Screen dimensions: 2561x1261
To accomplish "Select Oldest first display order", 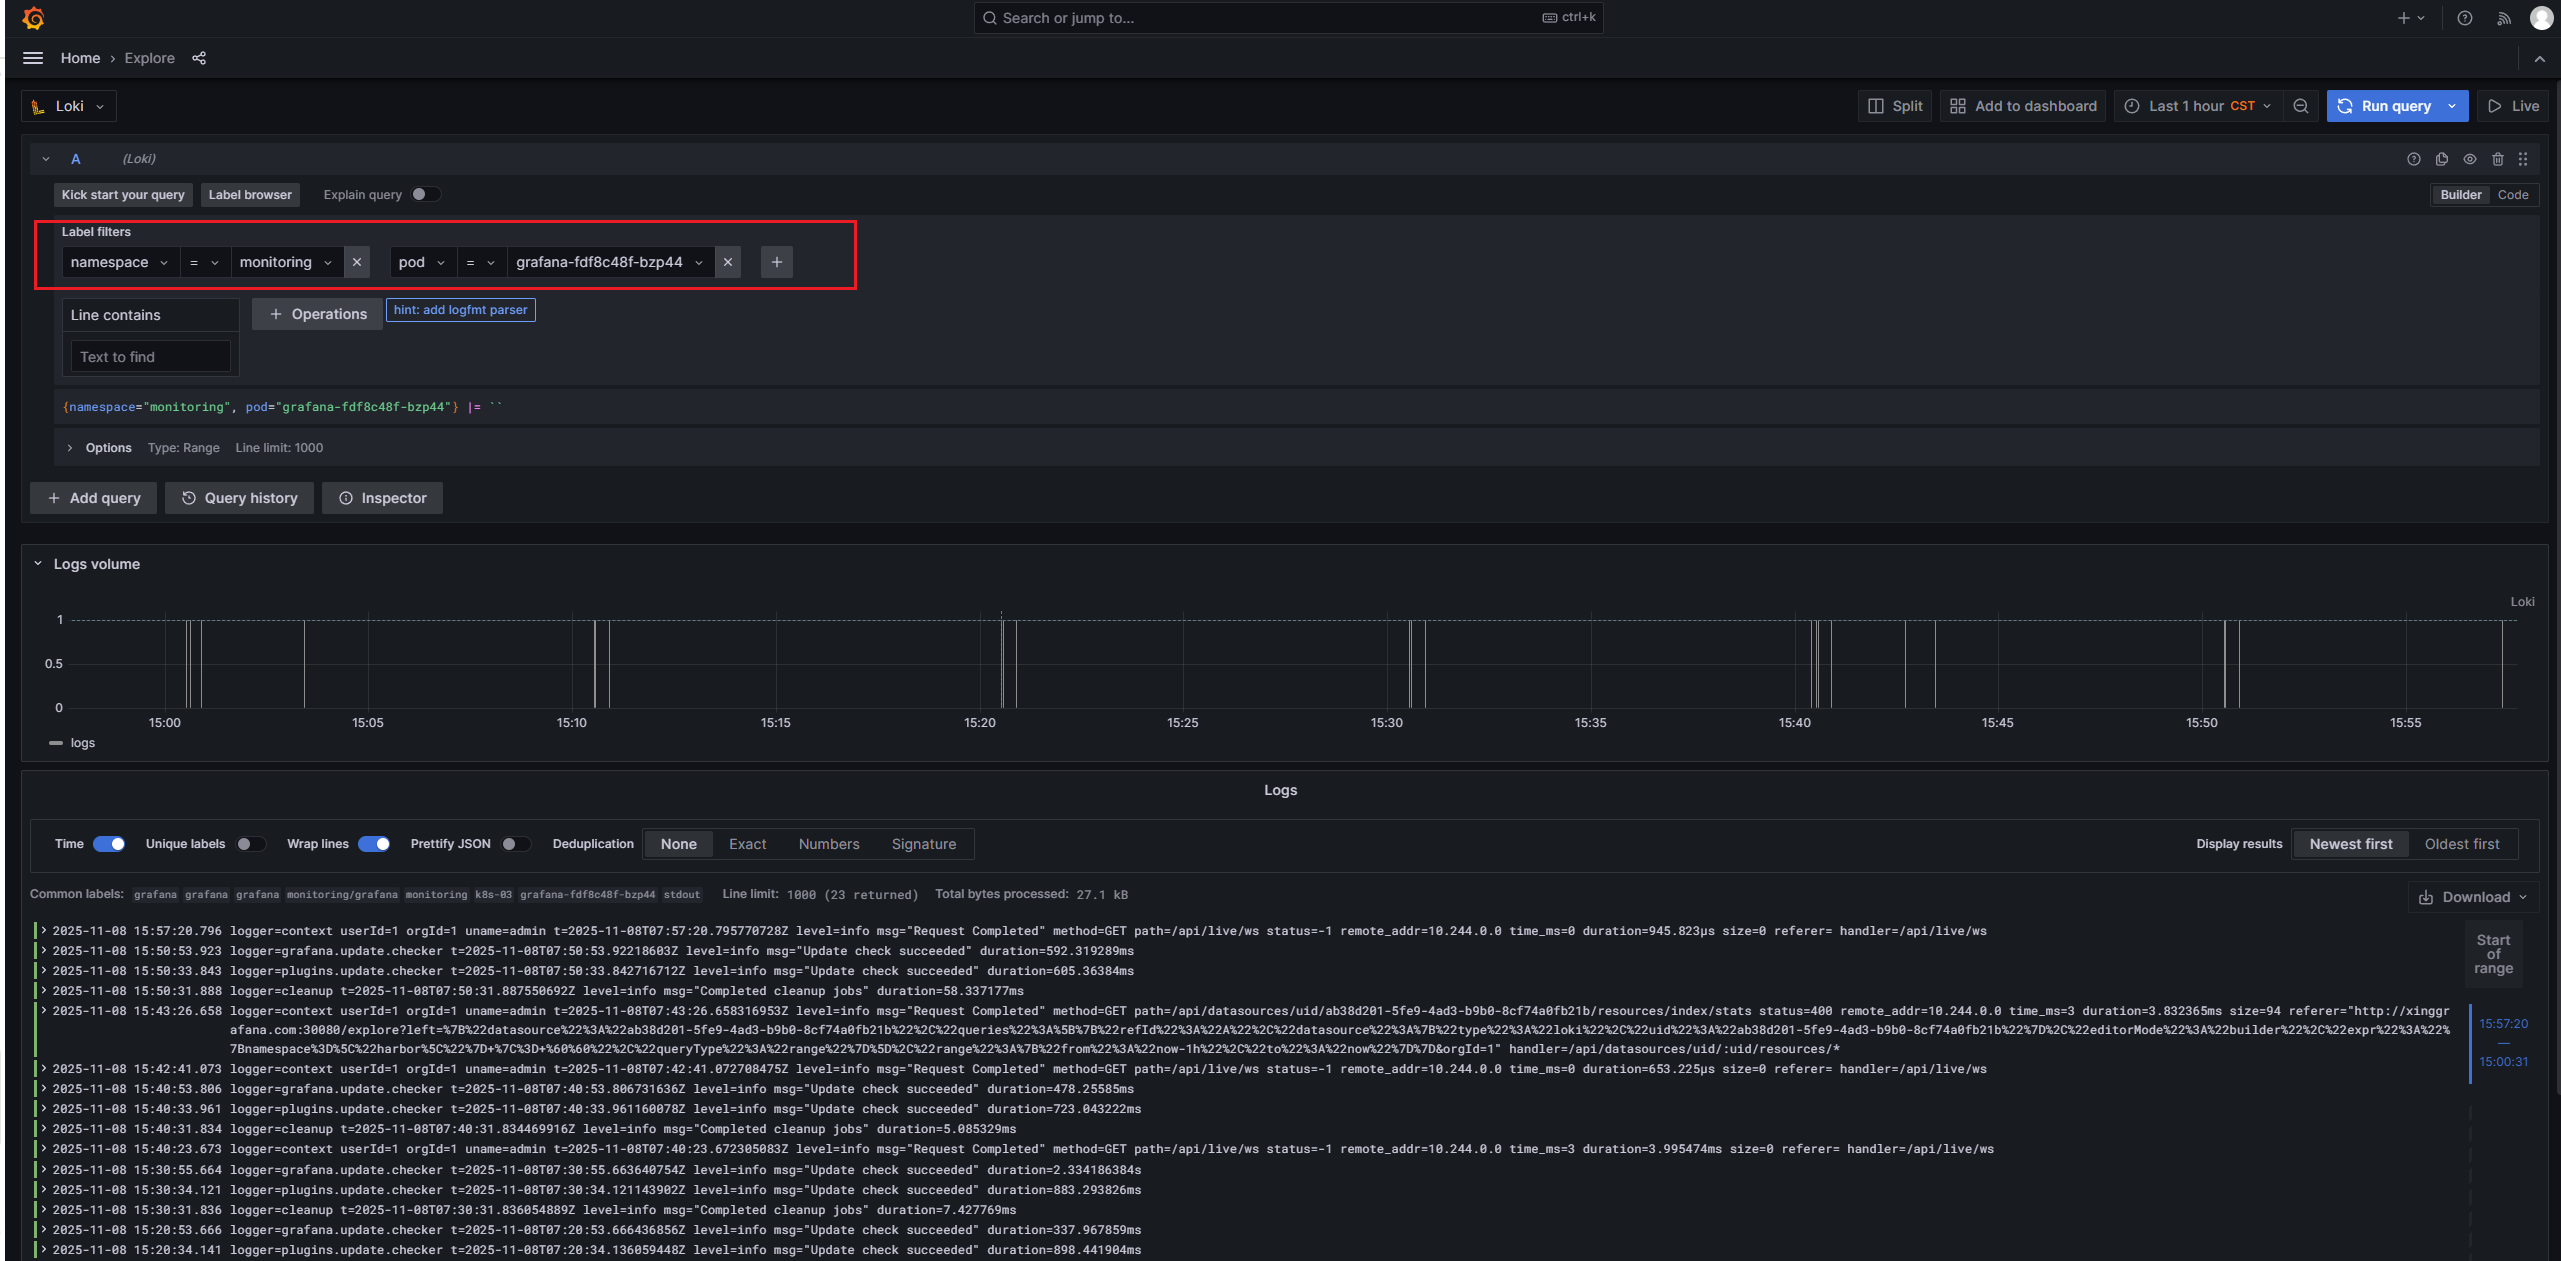I will [x=2461, y=844].
